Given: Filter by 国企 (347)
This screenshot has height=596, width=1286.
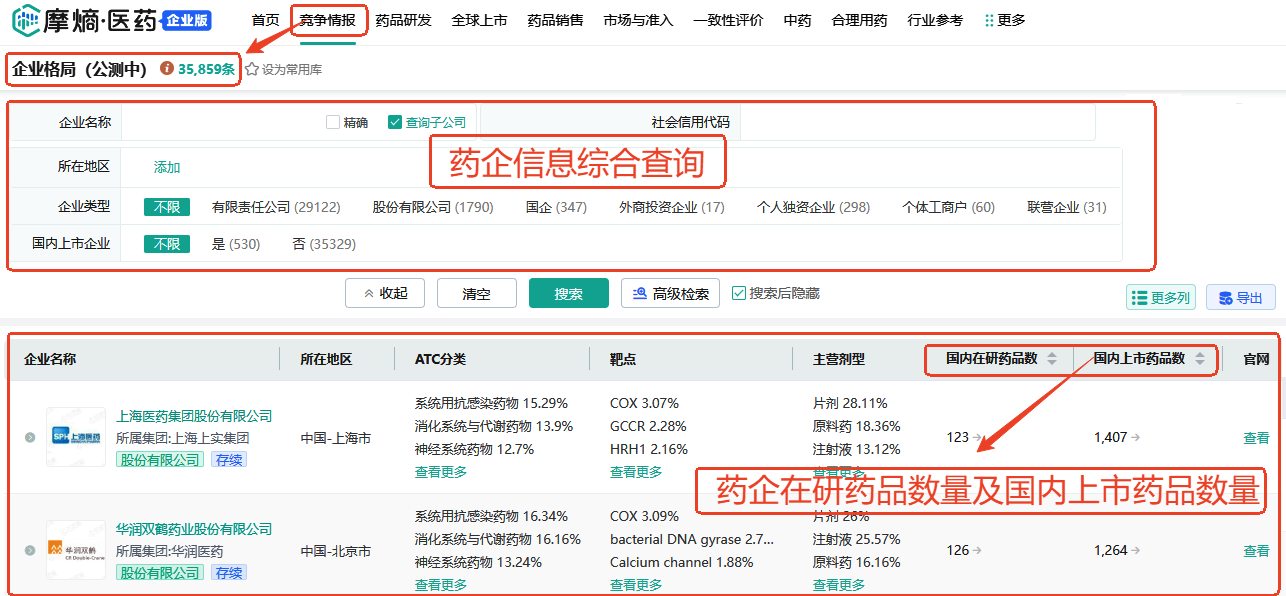Looking at the screenshot, I should coord(556,207).
